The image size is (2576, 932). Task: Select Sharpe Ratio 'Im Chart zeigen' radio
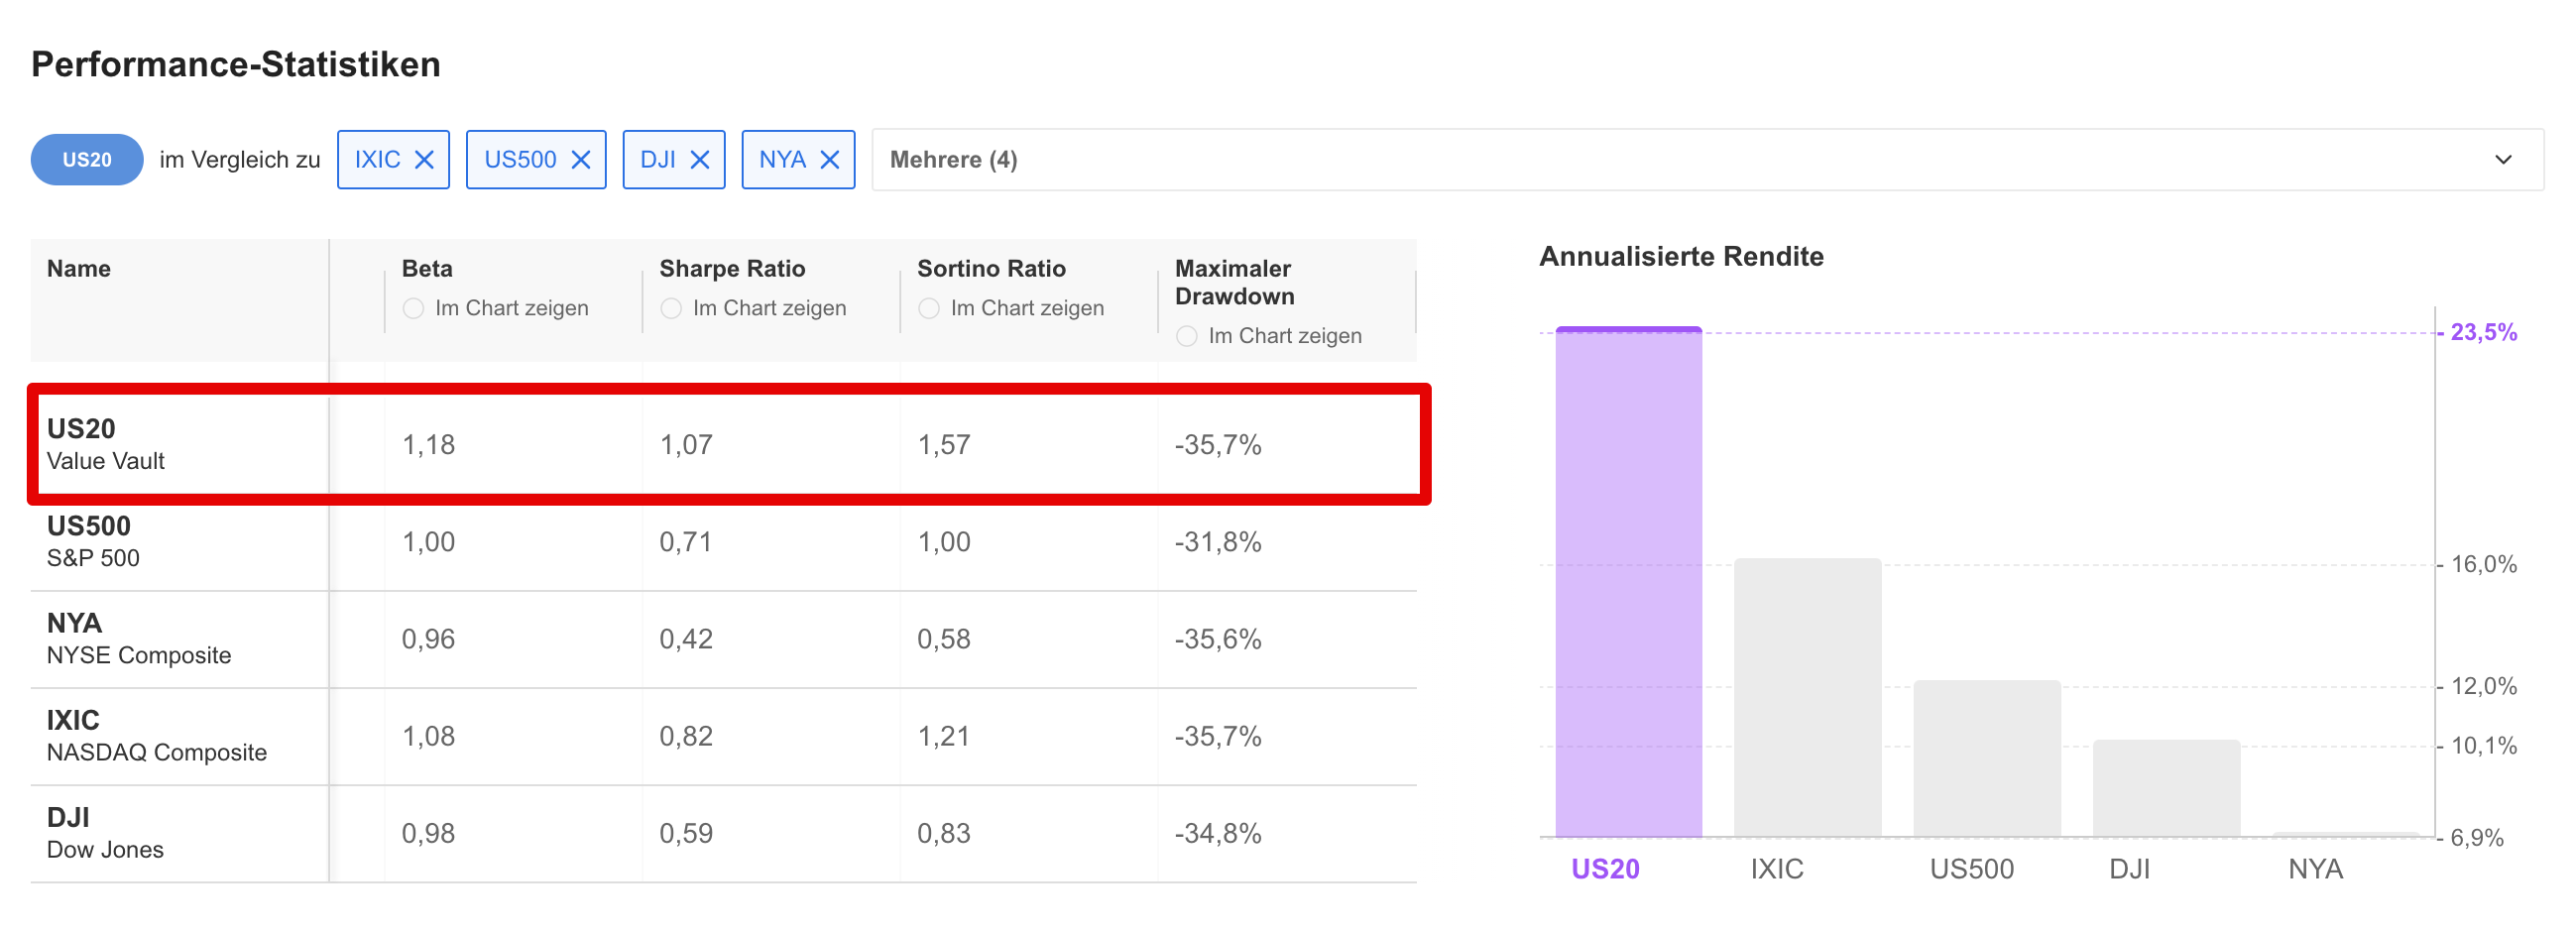[671, 309]
